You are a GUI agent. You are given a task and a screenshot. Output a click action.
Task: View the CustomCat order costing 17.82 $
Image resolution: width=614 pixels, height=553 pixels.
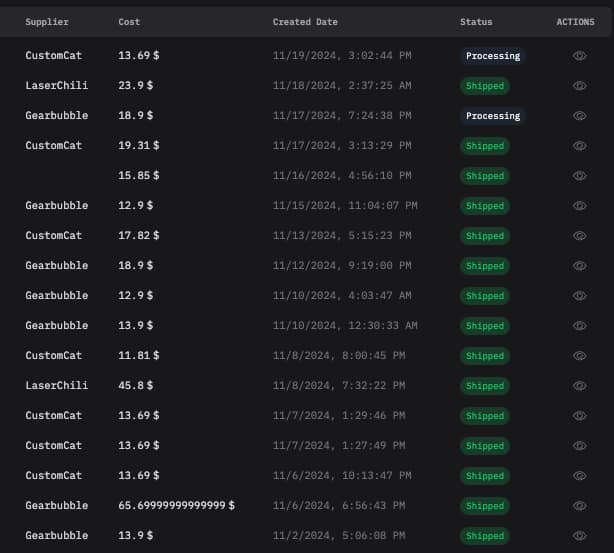tap(579, 236)
